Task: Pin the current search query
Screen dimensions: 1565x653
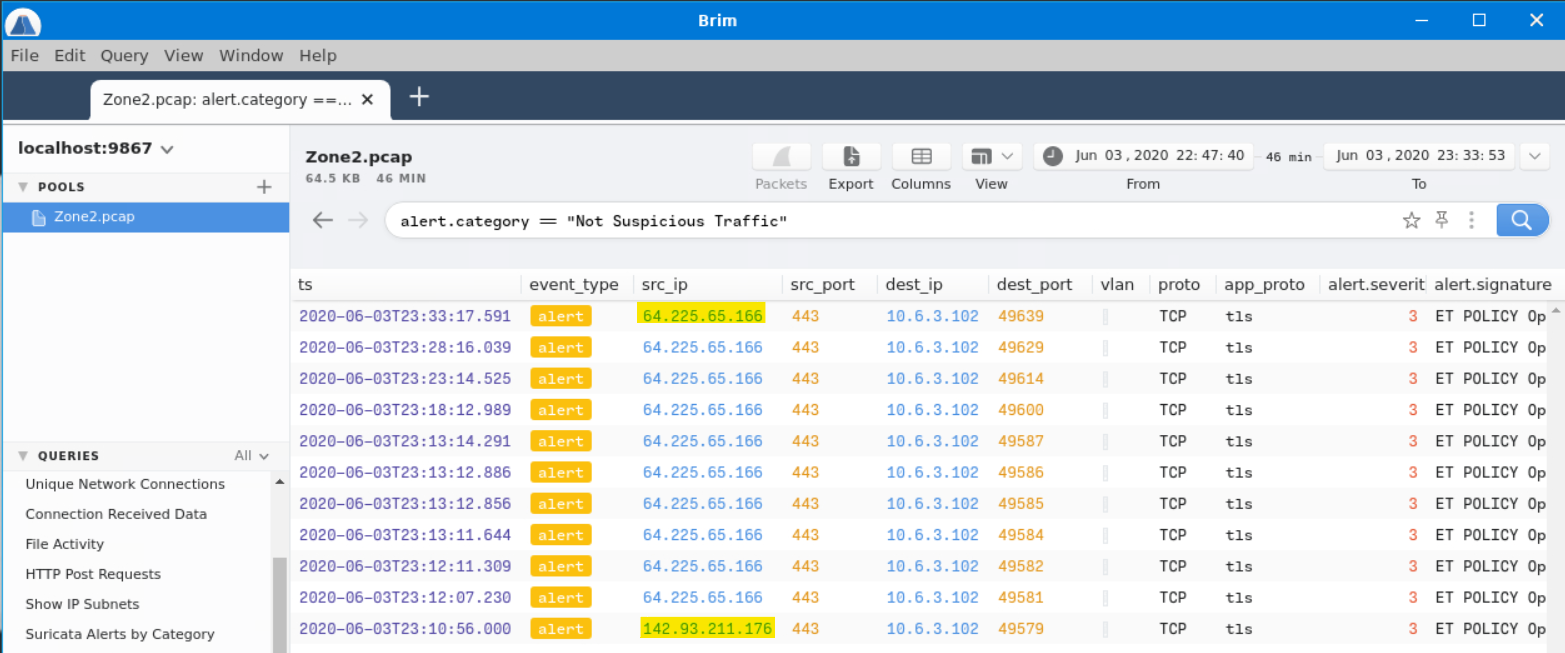Action: 1441,220
